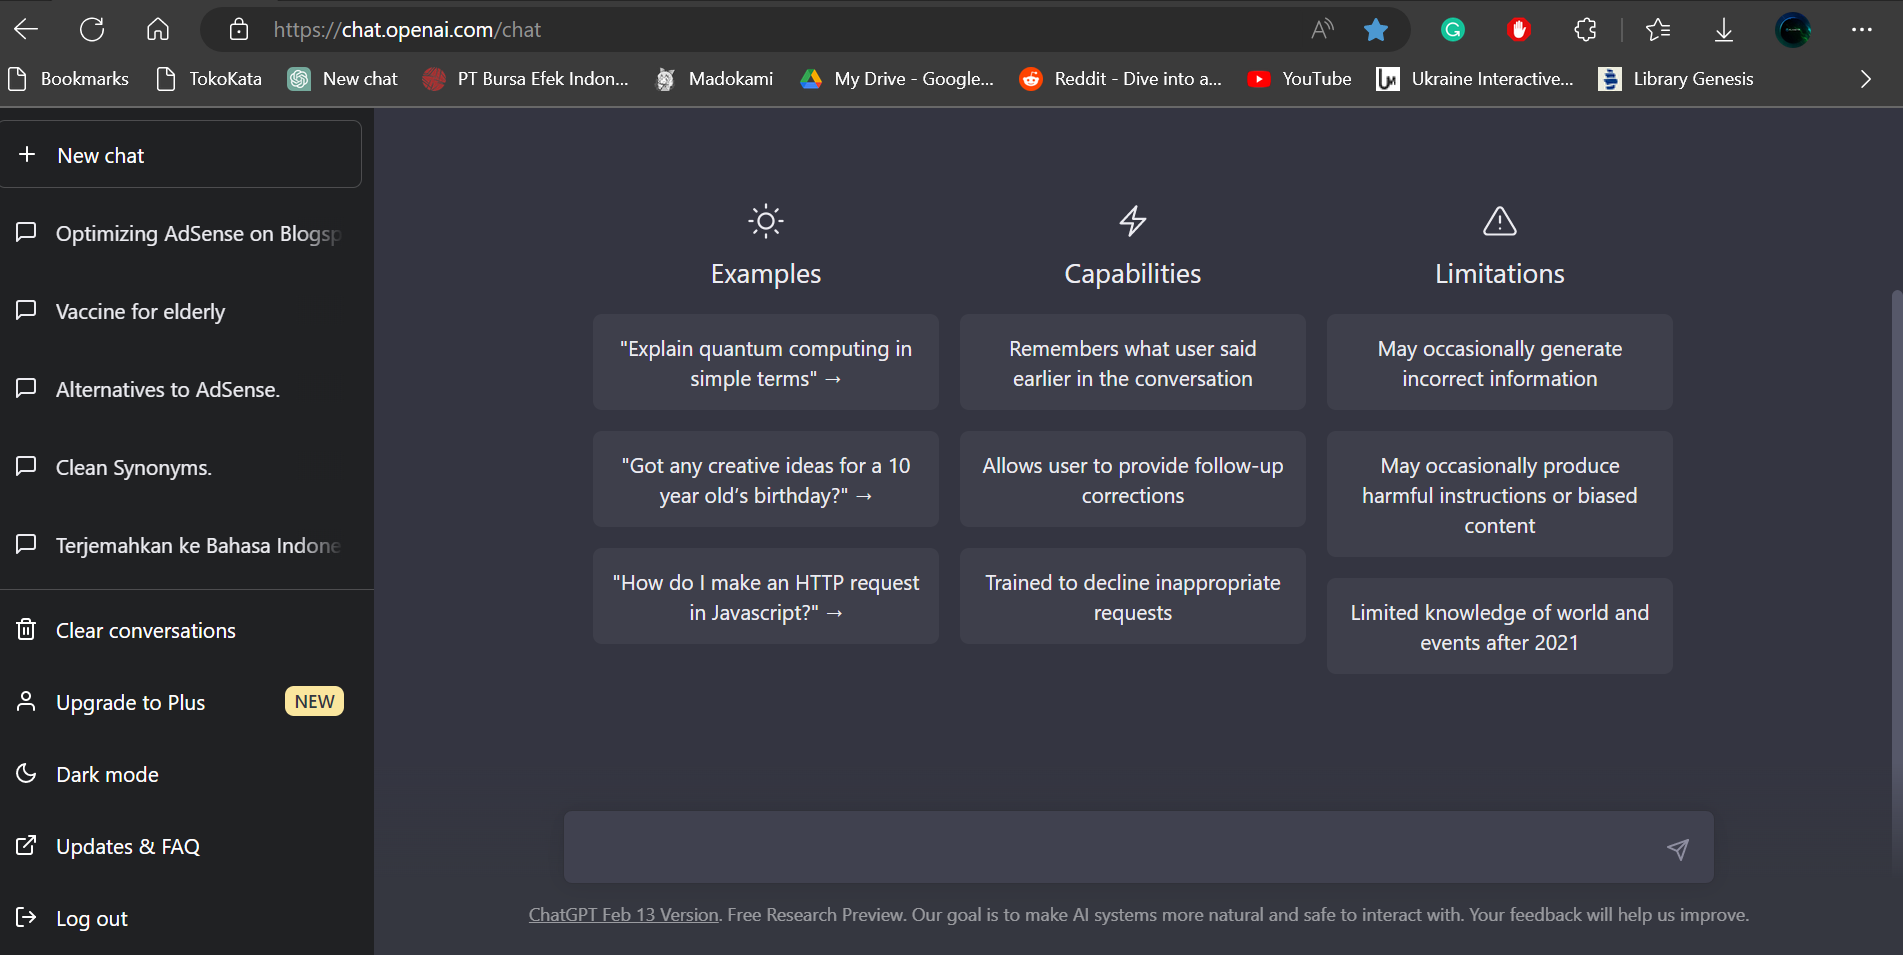Toggle the bookmark star in the address bar
The height and width of the screenshot is (955, 1903).
(1376, 29)
